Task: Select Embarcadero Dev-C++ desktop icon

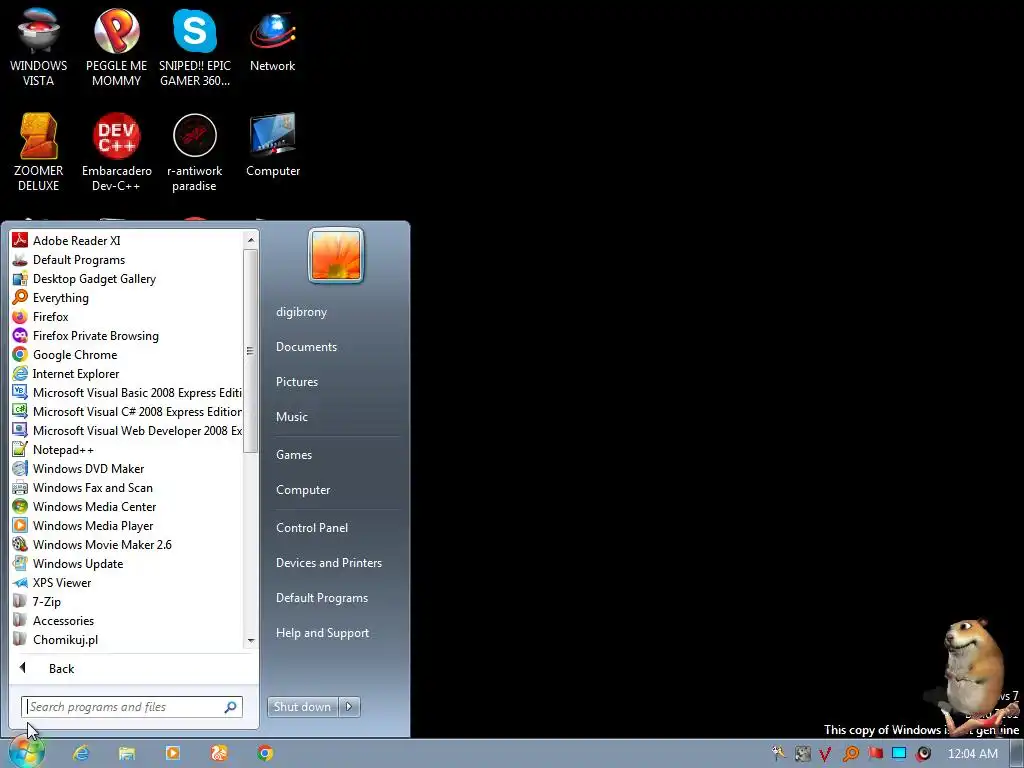Action: (116, 152)
